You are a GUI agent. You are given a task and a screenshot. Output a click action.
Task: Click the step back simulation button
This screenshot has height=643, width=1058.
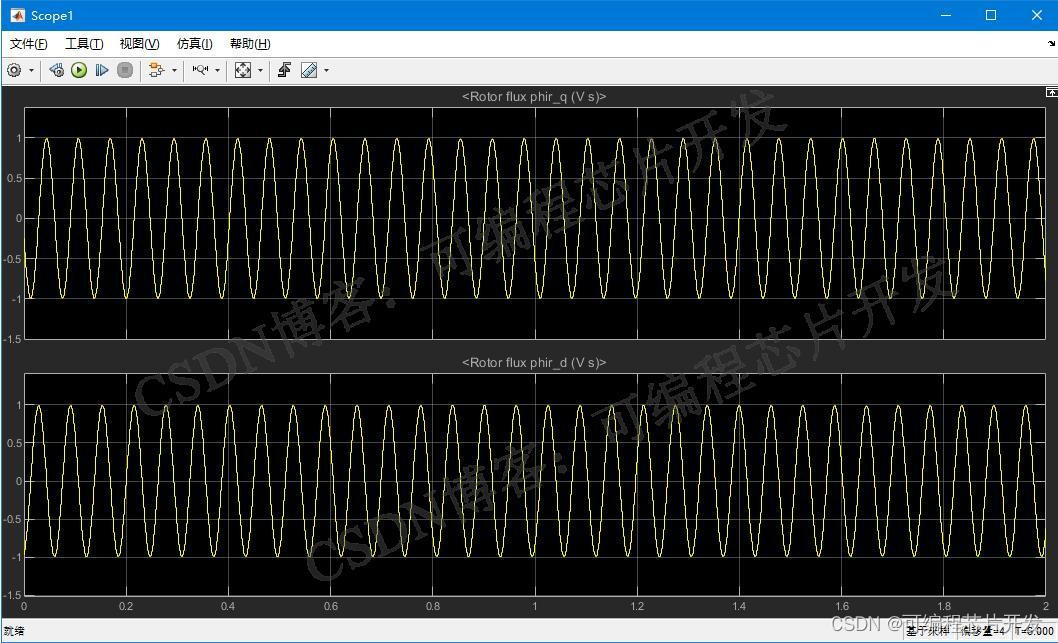click(x=57, y=70)
